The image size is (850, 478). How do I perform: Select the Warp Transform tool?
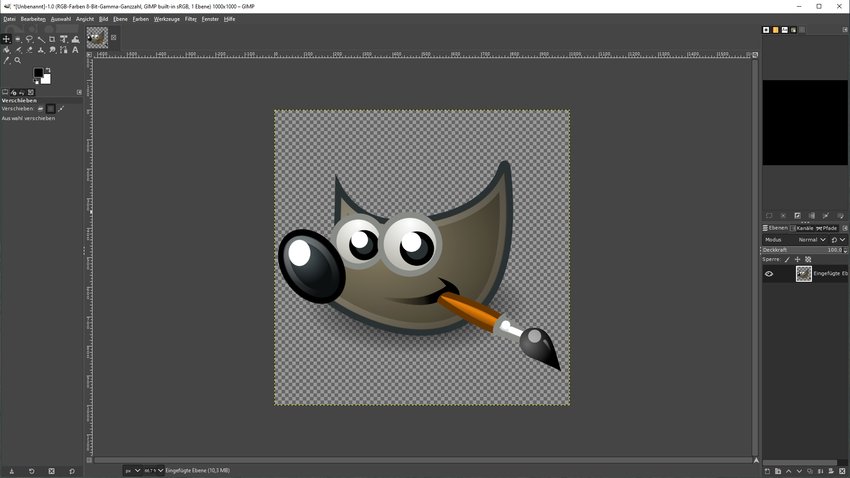(x=75, y=39)
